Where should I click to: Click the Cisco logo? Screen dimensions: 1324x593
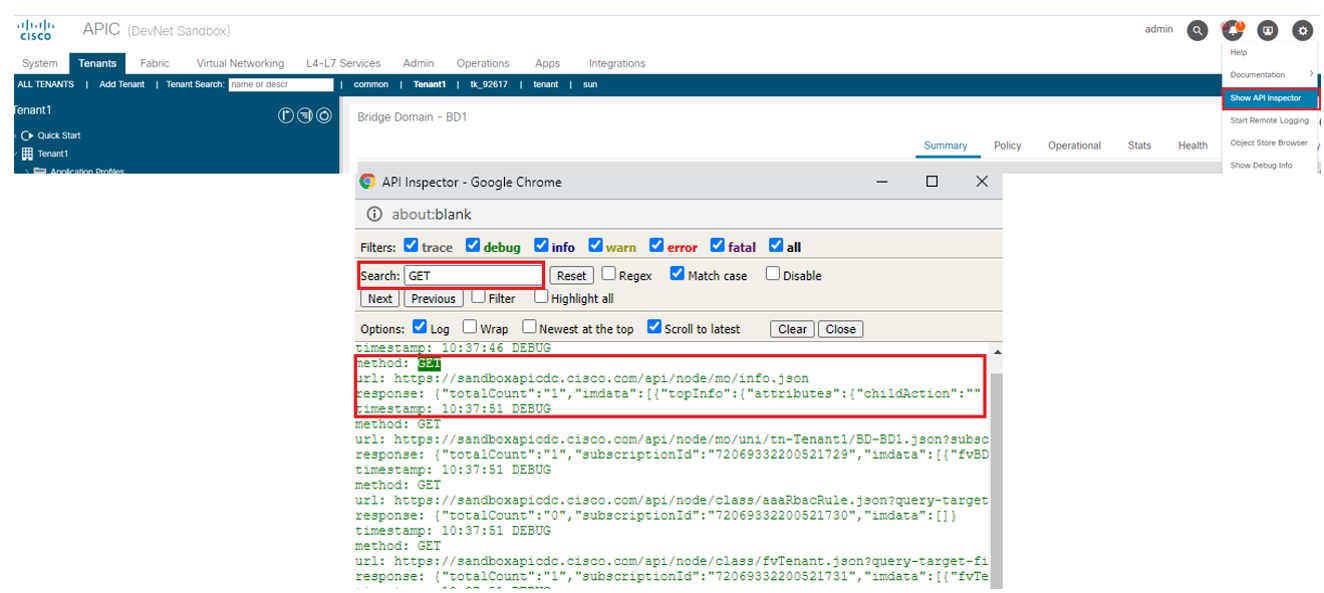(36, 30)
